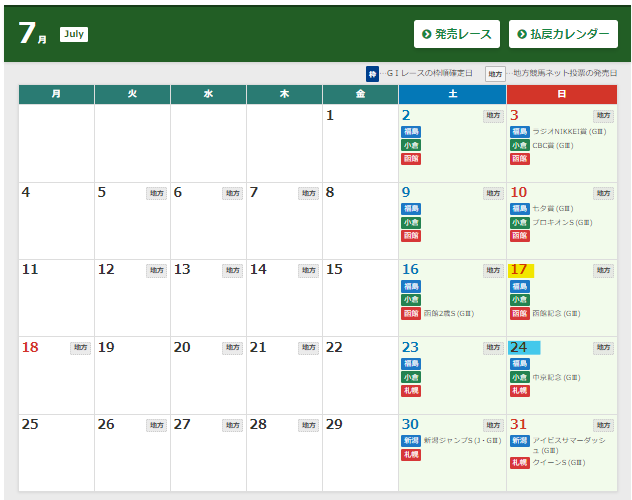Screen dimensions: 632x500
Task: Open the 新潟ジャンプS (J・GIII) race link
Action: click(462, 441)
